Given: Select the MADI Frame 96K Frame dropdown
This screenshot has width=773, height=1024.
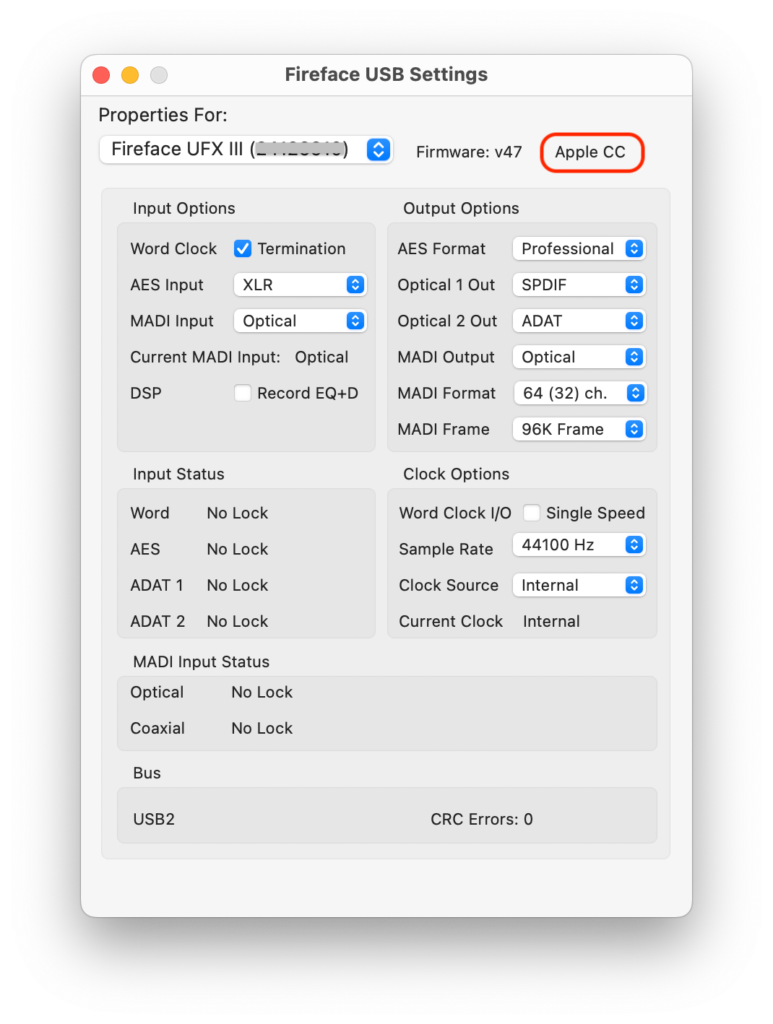Looking at the screenshot, I should (578, 429).
